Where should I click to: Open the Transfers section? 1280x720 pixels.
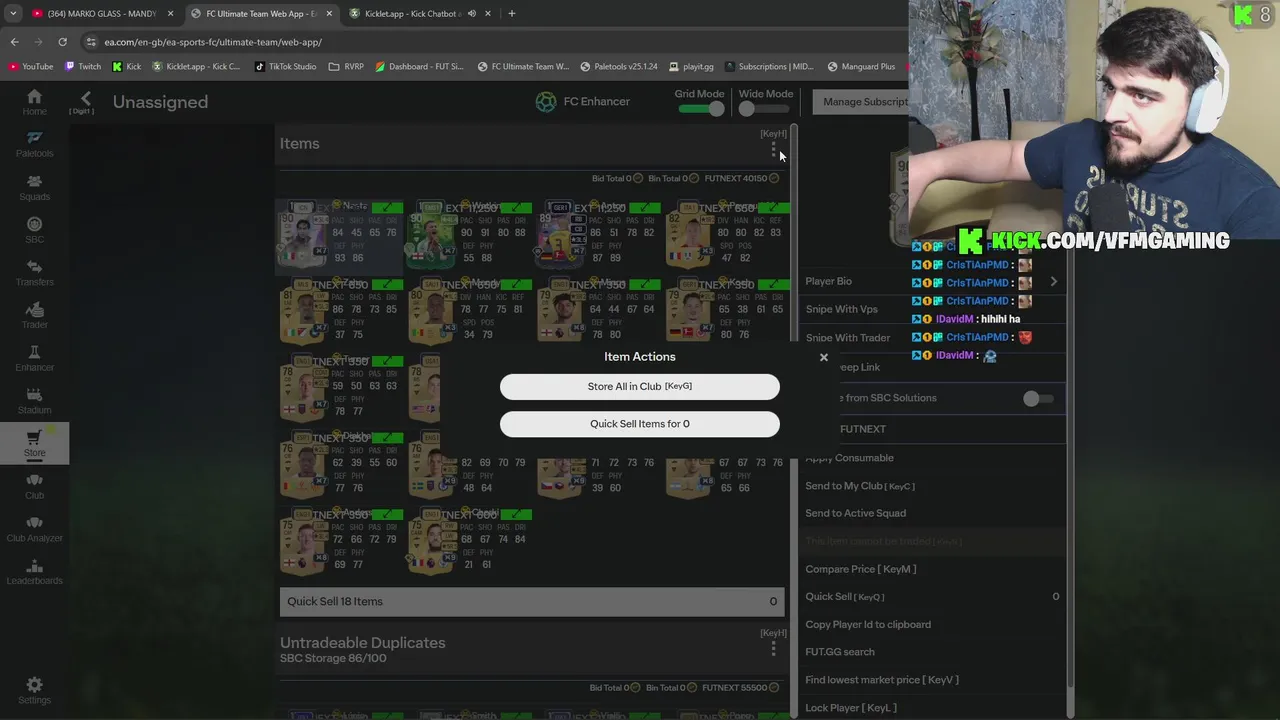point(34,272)
